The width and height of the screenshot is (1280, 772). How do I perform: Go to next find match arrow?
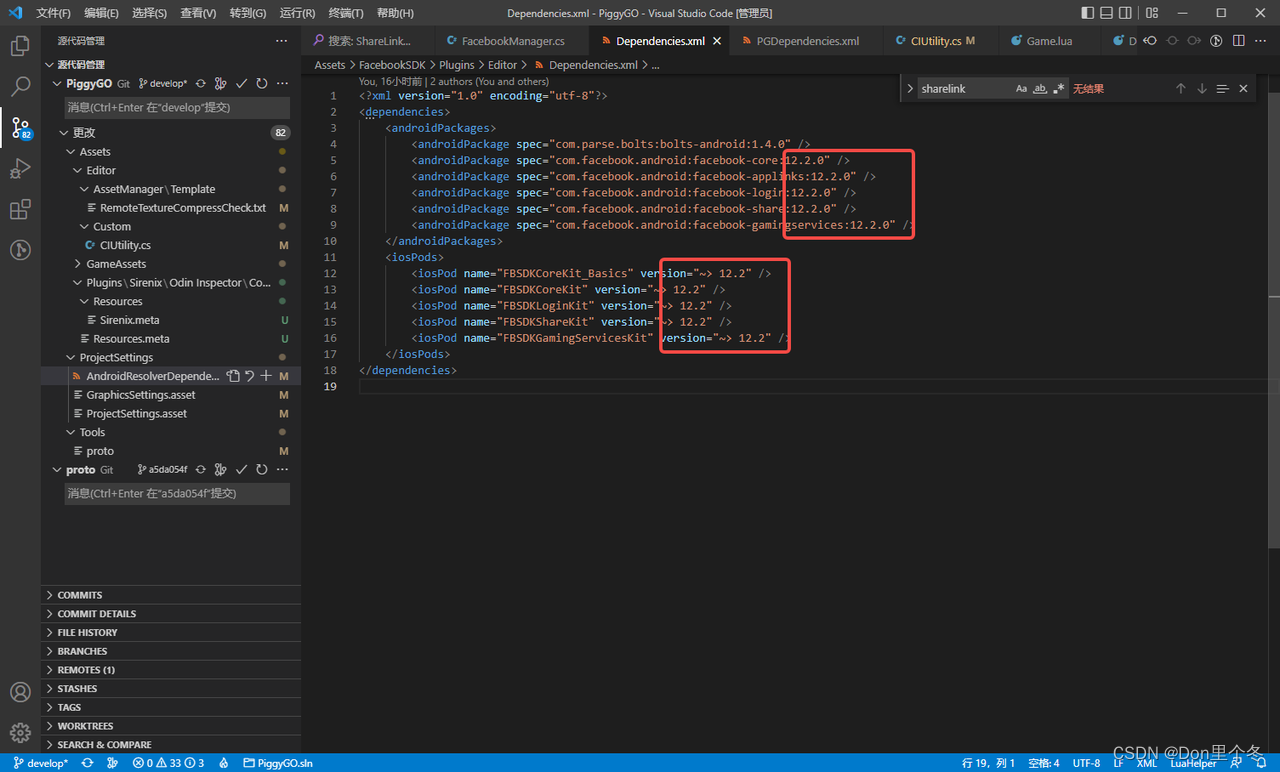[x=1201, y=89]
